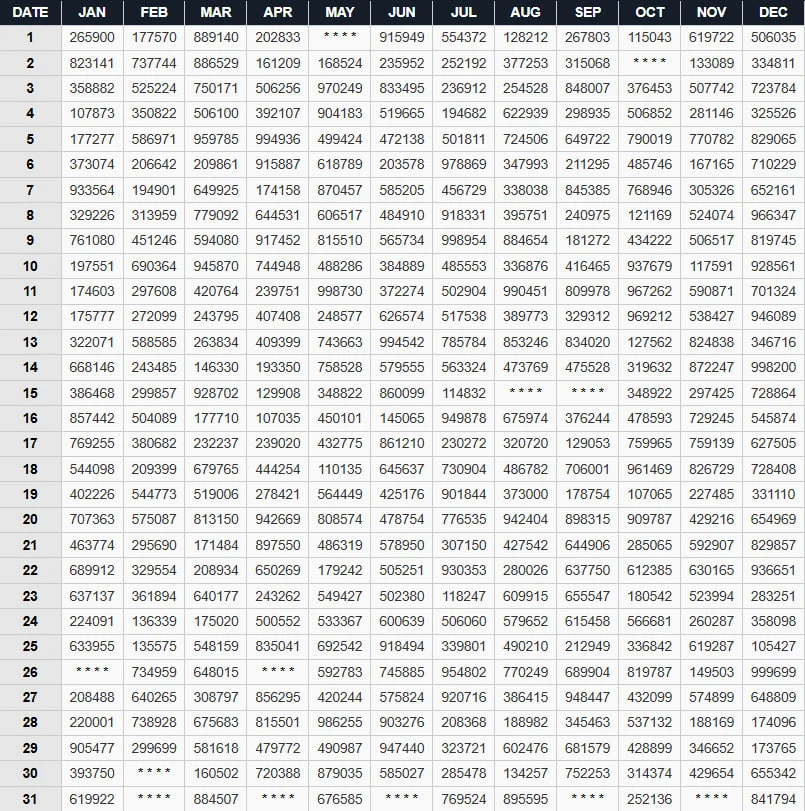This screenshot has height=811, width=805.
Task: Select cell value 373000
Action: click(x=525, y=494)
